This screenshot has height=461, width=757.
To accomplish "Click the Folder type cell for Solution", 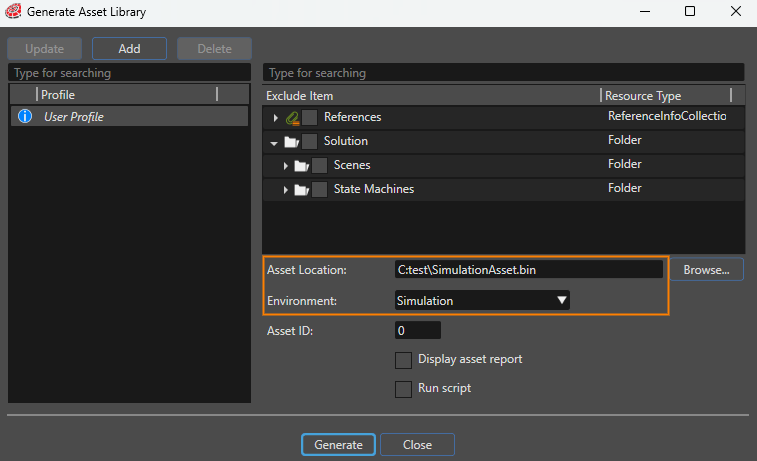I will (625, 140).
